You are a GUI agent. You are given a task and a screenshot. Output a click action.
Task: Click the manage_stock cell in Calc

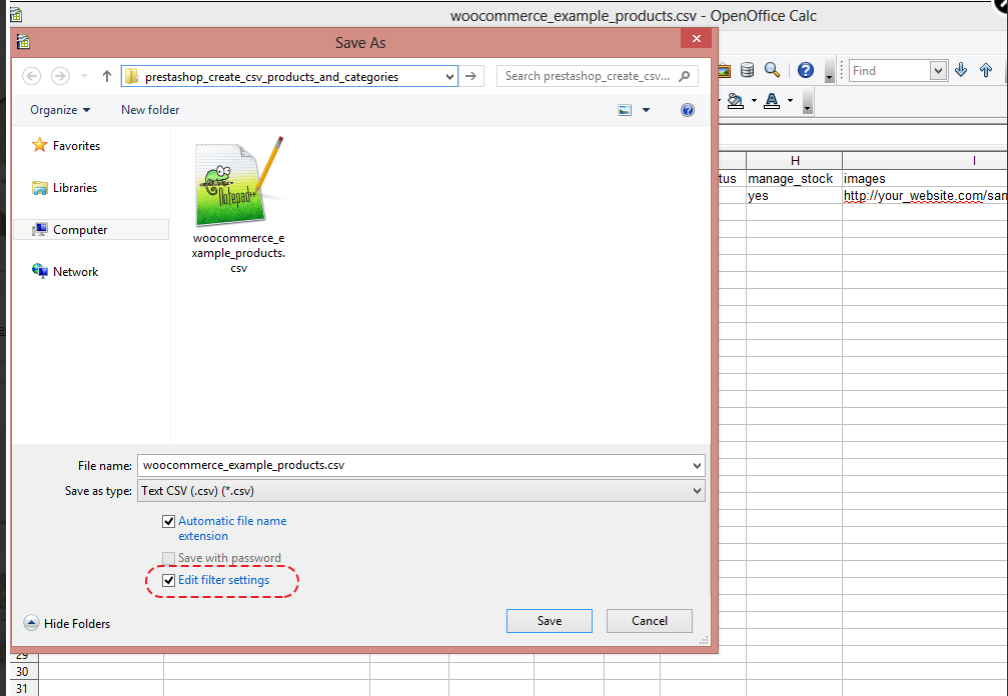(x=794, y=179)
